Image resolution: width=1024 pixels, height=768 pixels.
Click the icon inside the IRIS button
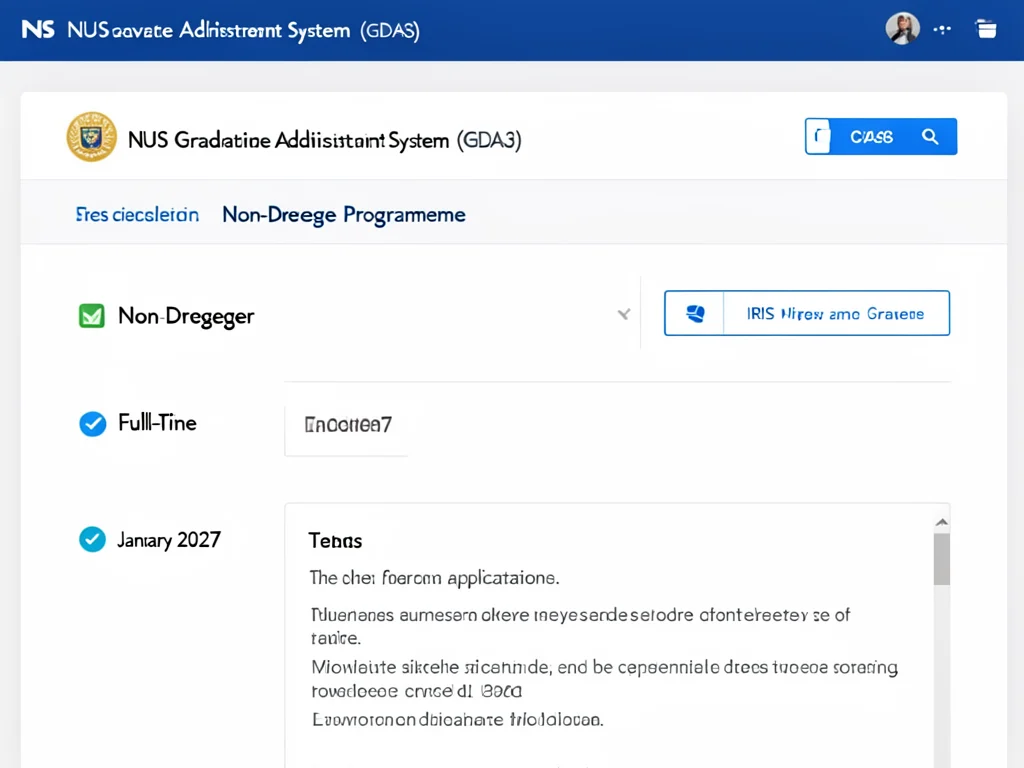tap(695, 313)
